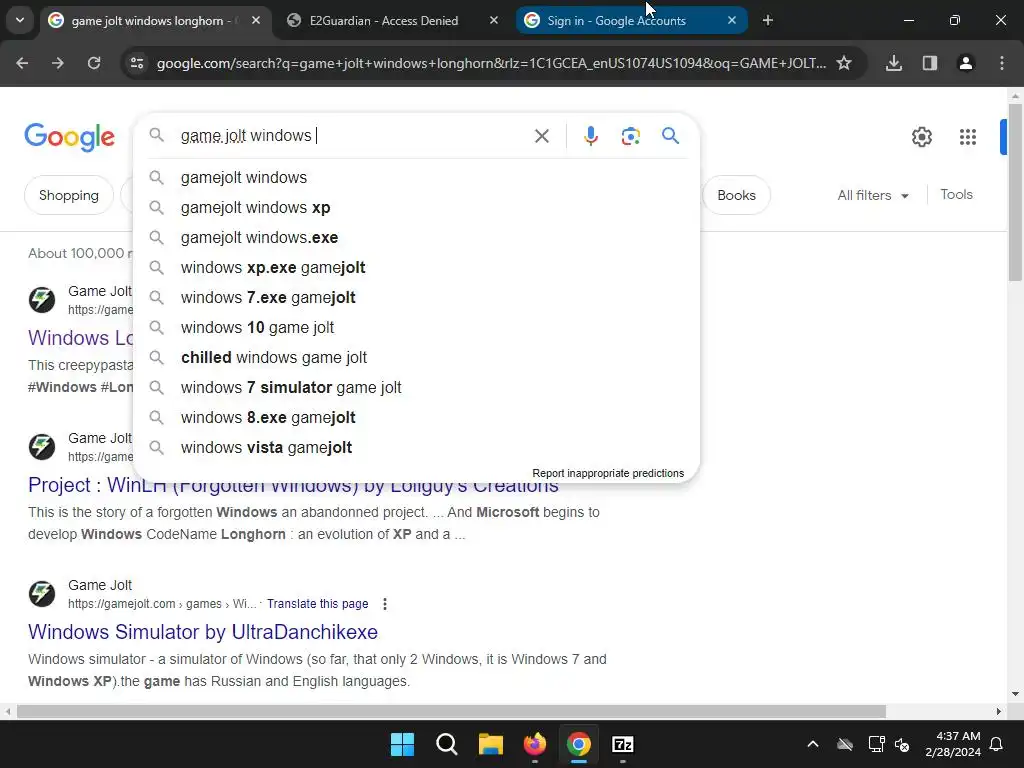Select suggestion windows 7 simulator game jolt
This screenshot has height=768, width=1024.
pos(416,388)
